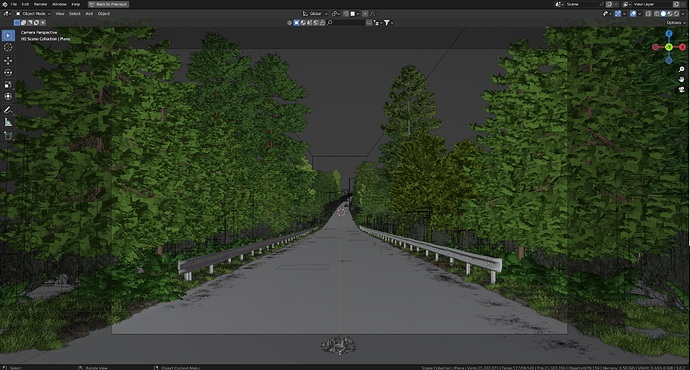
Task: Open the editor type dropdown
Action: tap(7, 14)
